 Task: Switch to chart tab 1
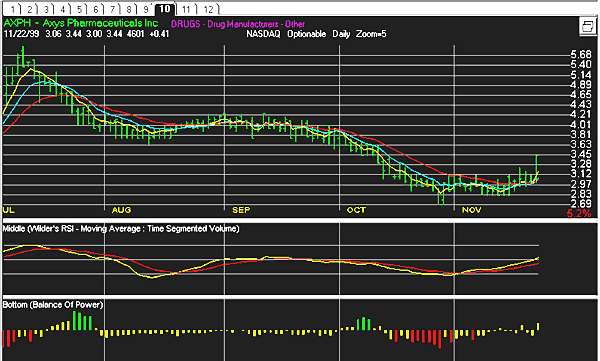click(12, 9)
